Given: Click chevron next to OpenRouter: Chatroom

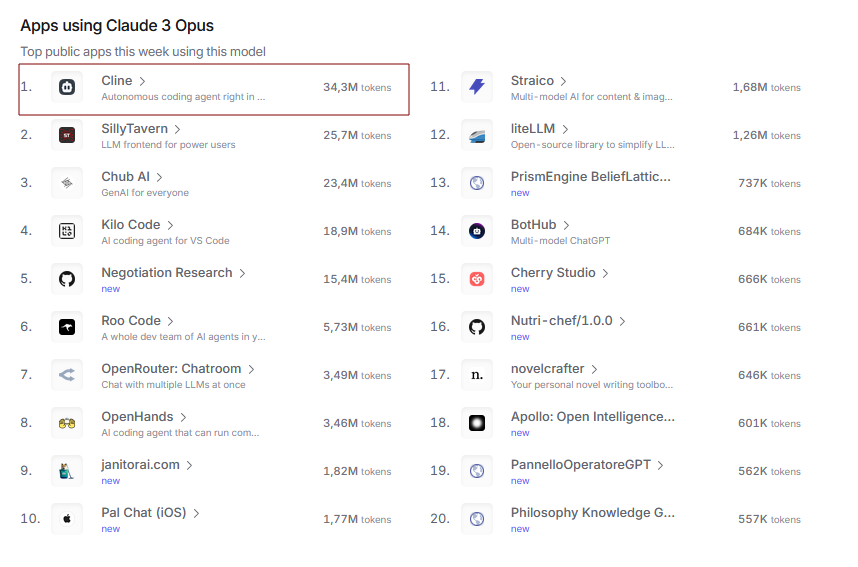Looking at the screenshot, I should [x=251, y=369].
